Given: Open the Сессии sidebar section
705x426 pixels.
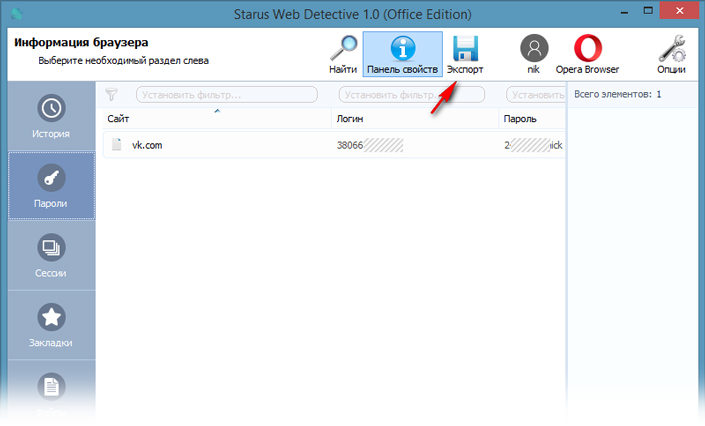Looking at the screenshot, I should [51, 256].
